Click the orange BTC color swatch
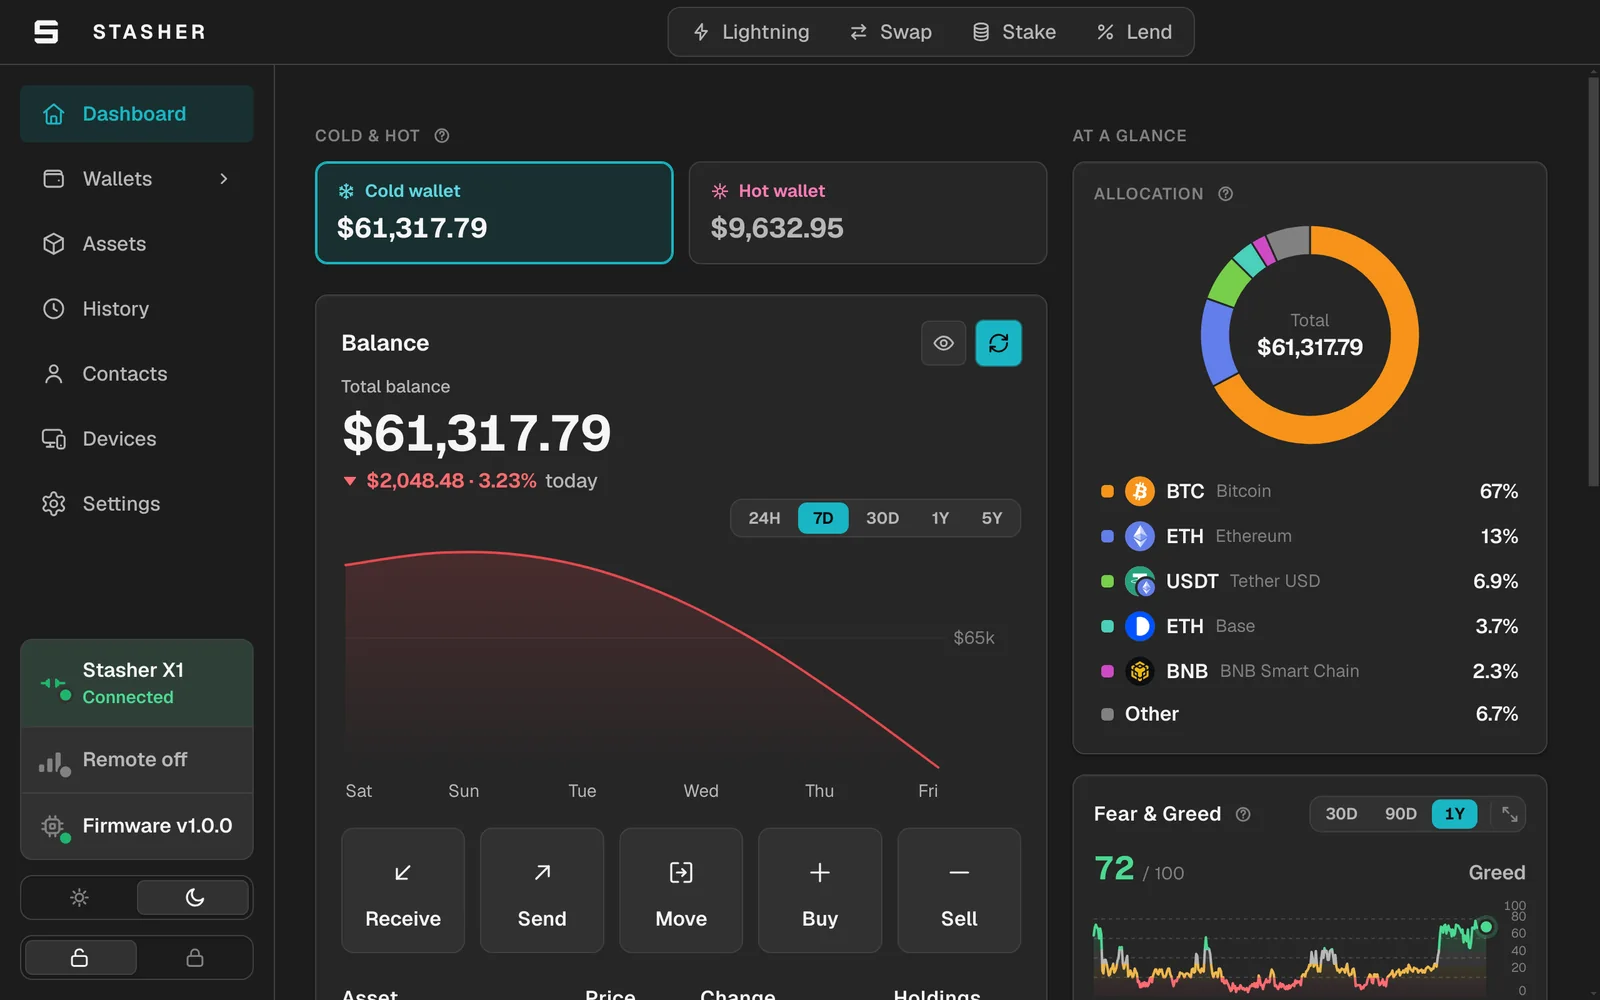The height and width of the screenshot is (1000, 1600). (x=1107, y=491)
